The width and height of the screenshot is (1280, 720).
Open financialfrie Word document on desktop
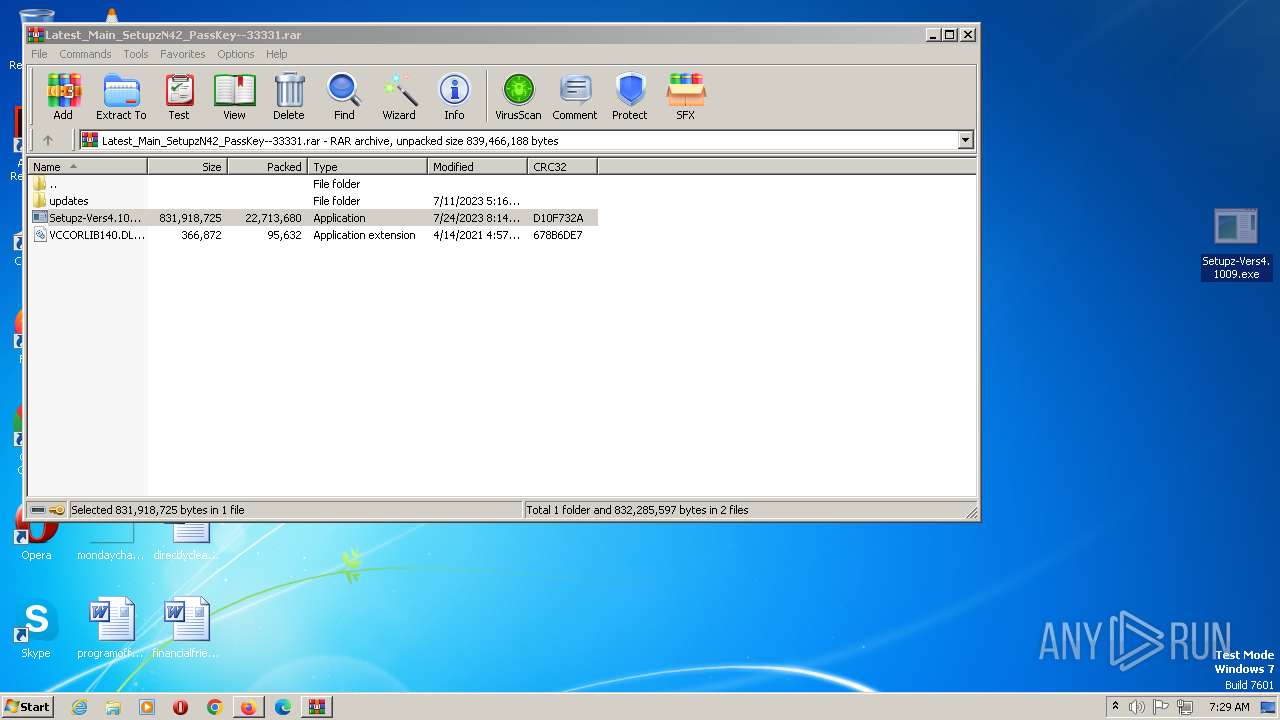pos(187,628)
